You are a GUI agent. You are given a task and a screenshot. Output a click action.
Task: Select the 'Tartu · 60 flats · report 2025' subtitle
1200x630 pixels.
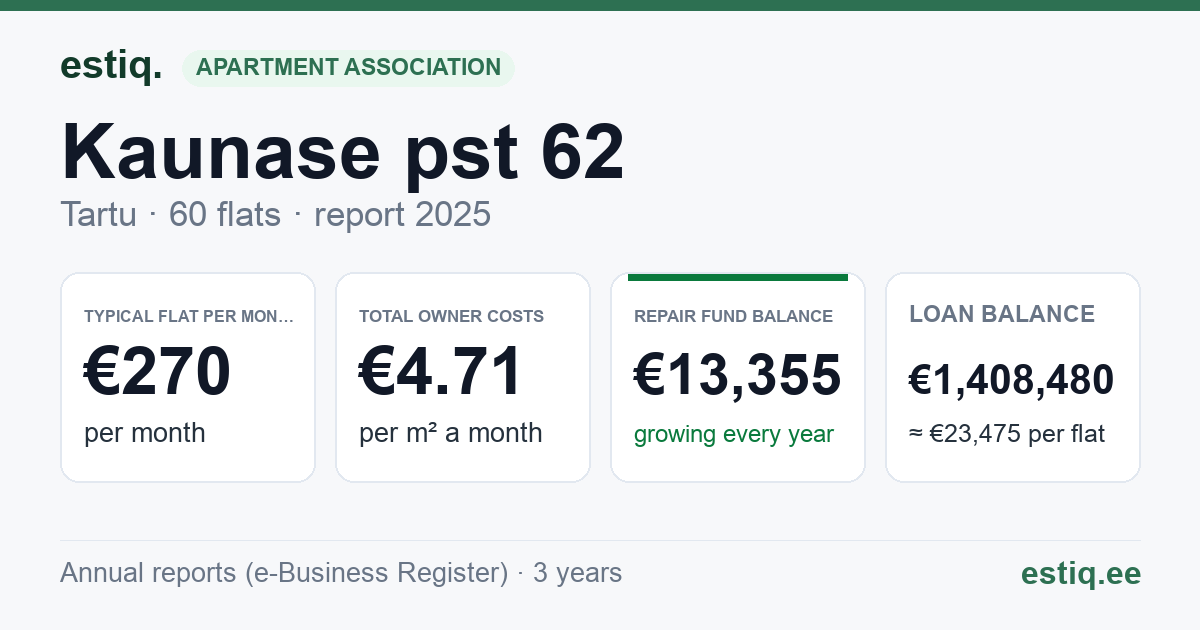(276, 214)
